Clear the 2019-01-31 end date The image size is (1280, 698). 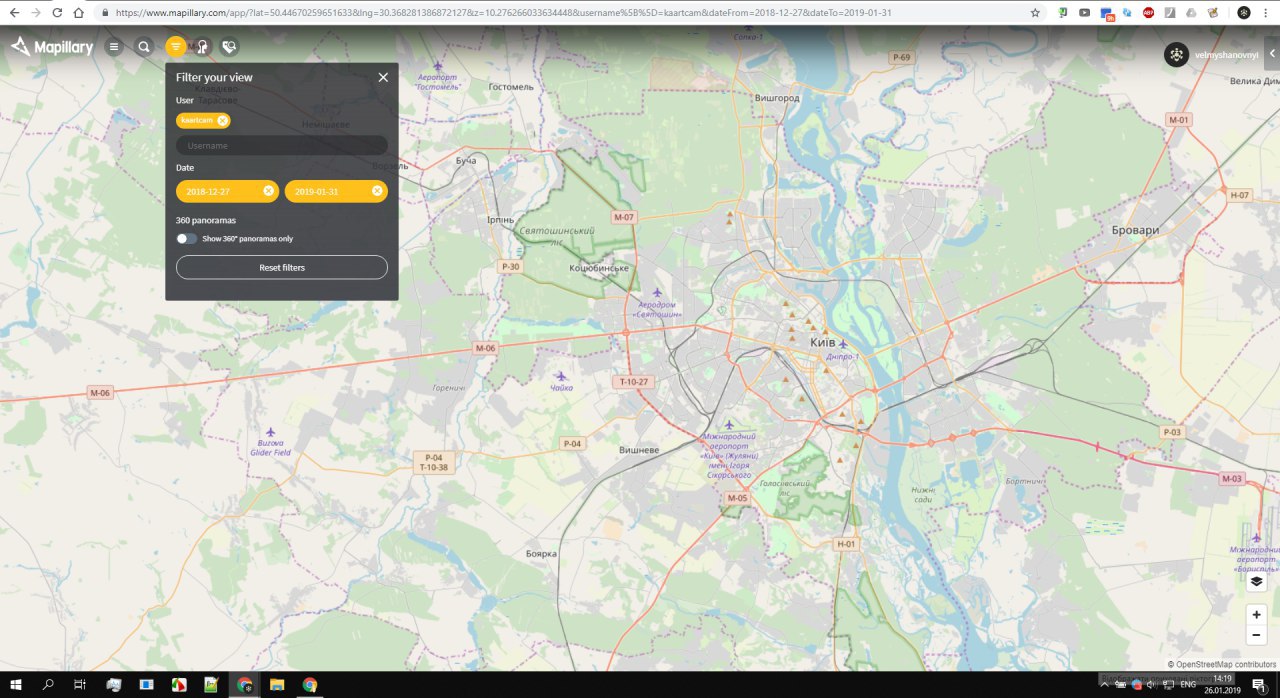tap(377, 191)
